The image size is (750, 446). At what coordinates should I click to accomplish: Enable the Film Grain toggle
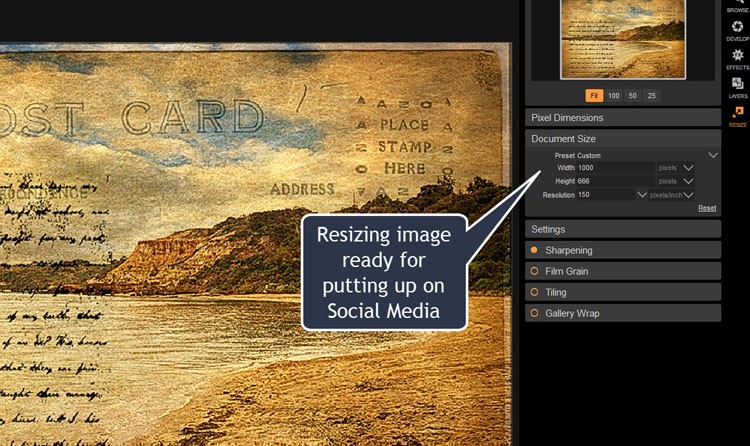coord(534,271)
